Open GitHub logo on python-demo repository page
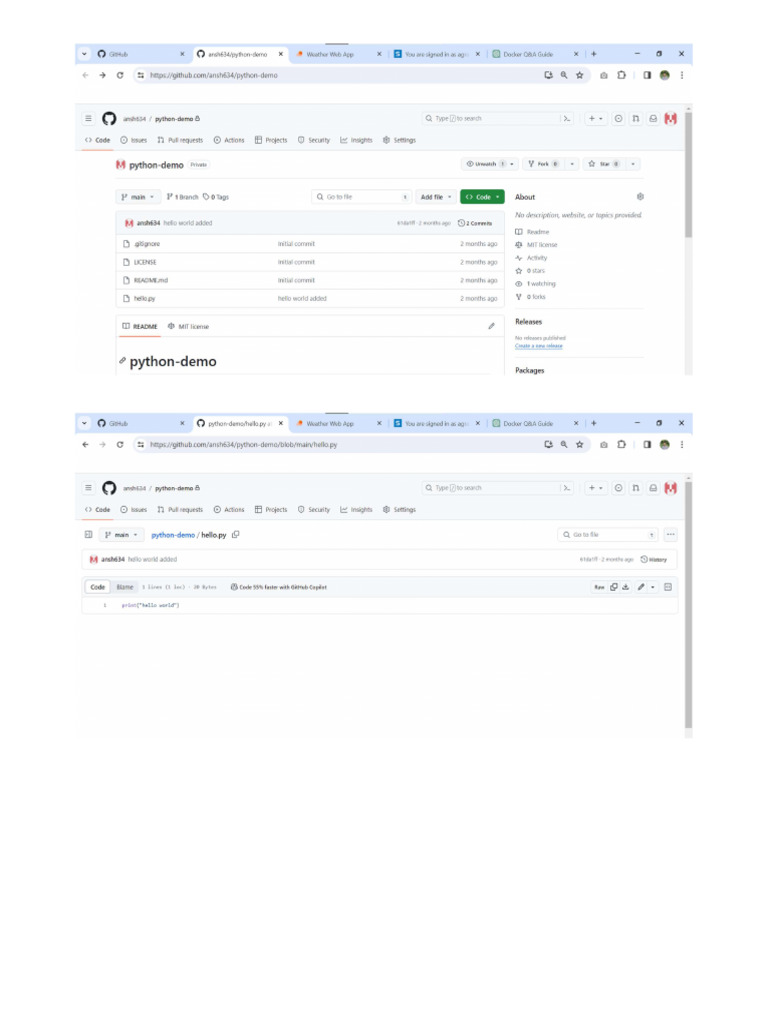This screenshot has width=768, height=1024. pos(109,118)
